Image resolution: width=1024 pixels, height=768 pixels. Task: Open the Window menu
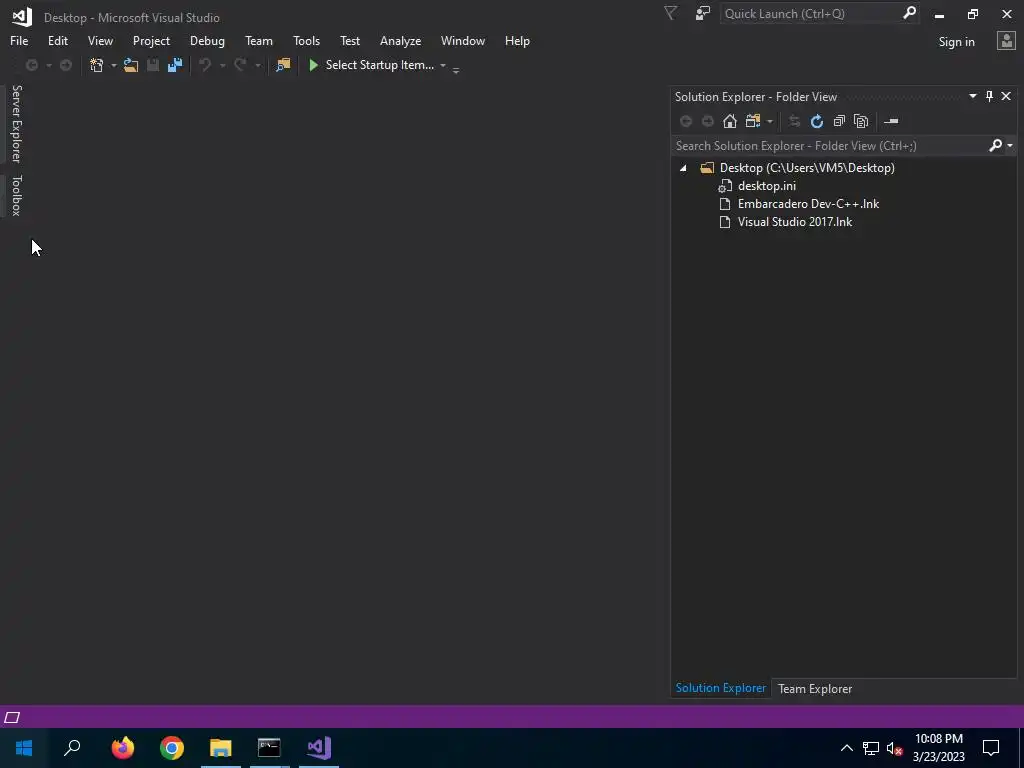pyautogui.click(x=462, y=40)
